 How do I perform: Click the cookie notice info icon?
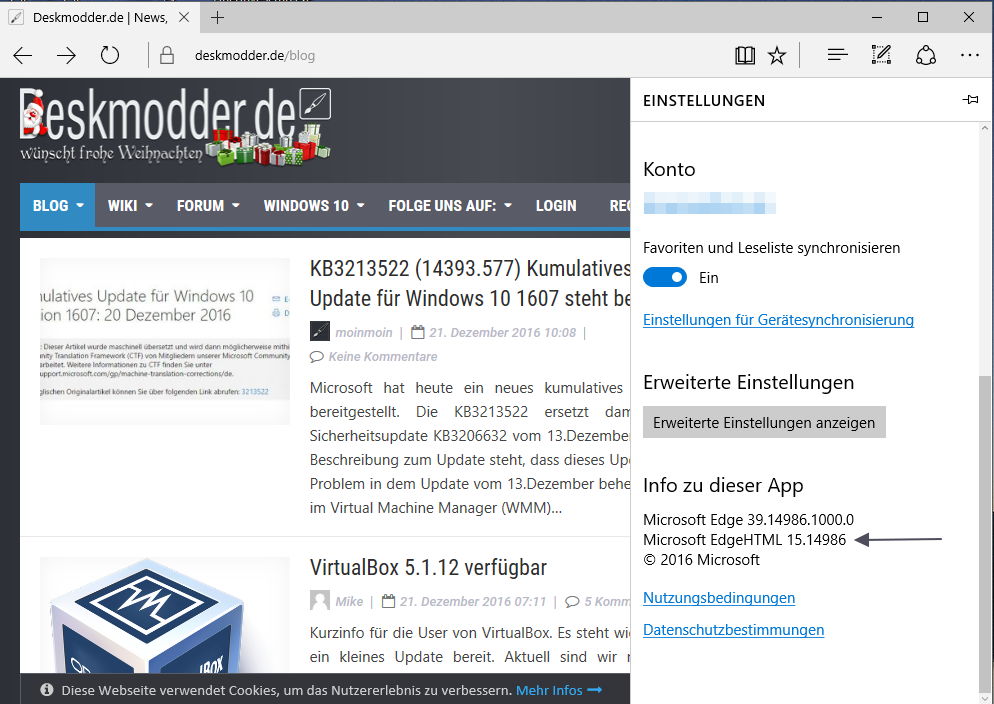[47, 689]
